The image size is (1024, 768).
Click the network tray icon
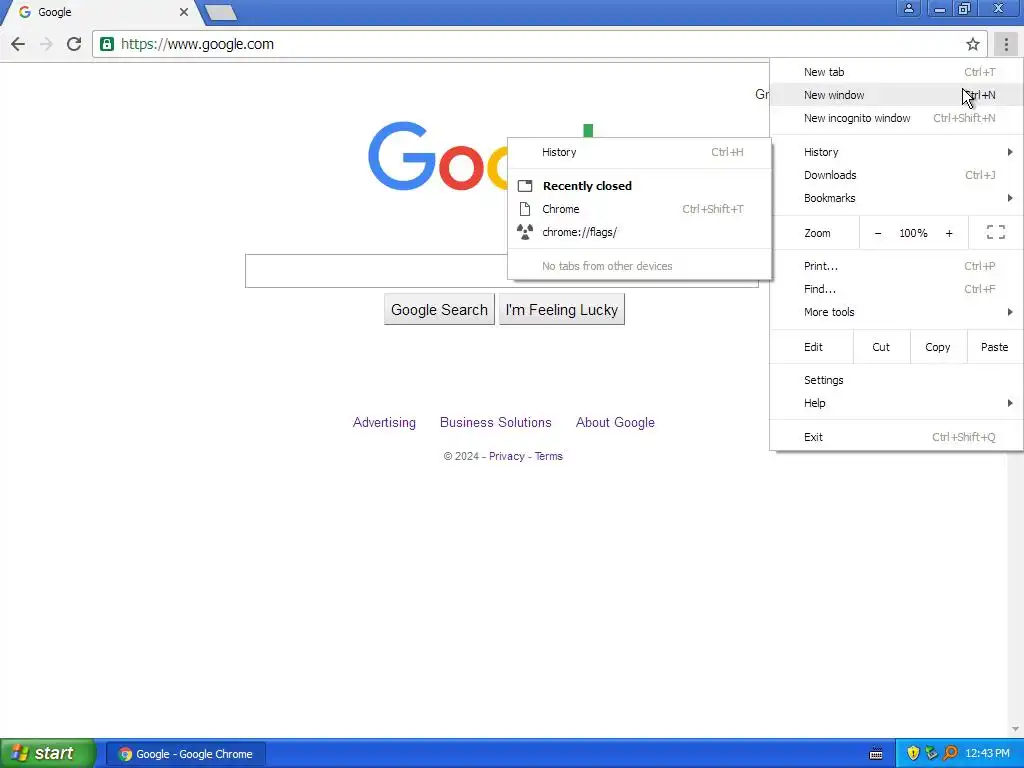pos(932,754)
